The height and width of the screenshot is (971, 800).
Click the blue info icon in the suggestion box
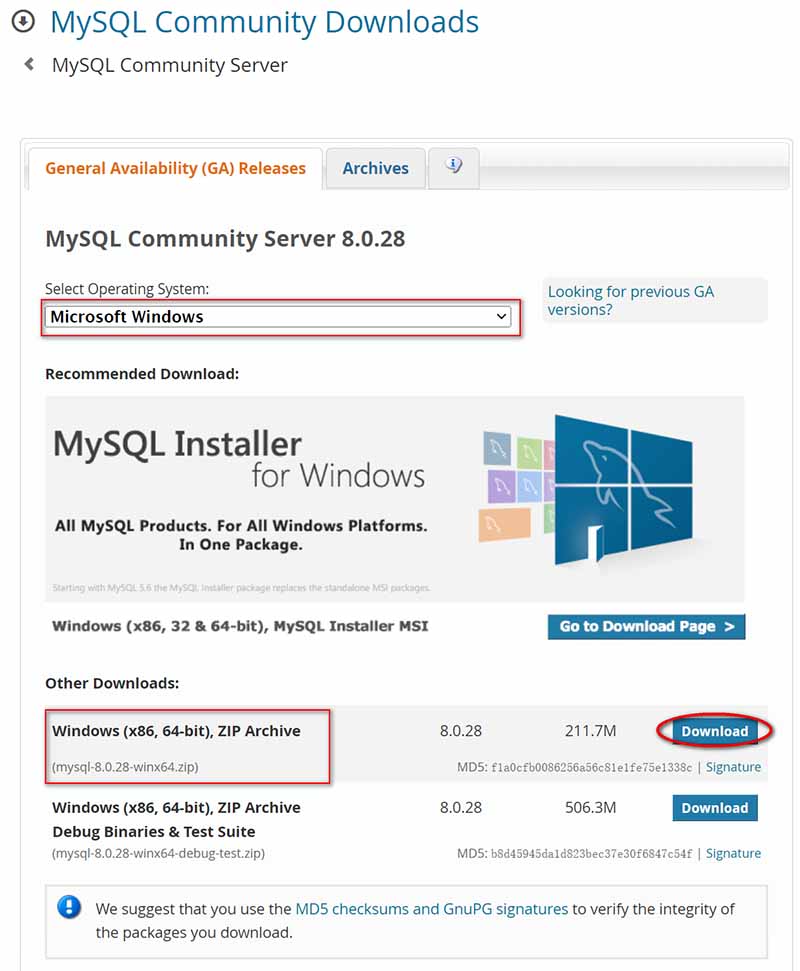(x=69, y=907)
